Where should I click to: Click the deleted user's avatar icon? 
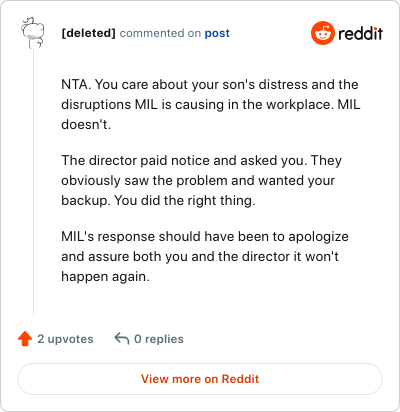coord(33,33)
